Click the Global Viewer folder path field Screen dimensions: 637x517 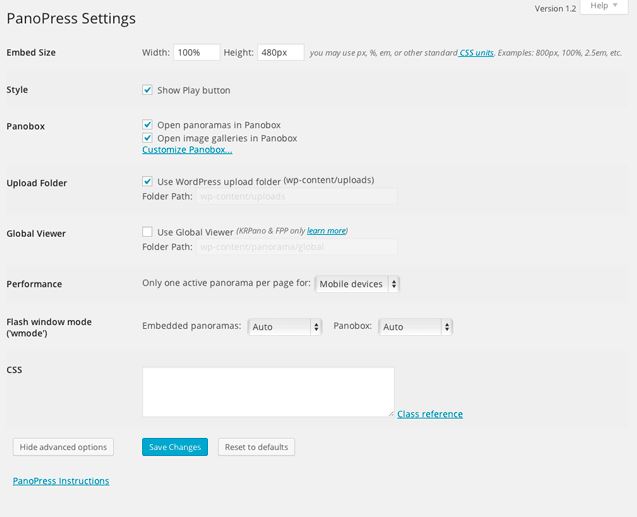click(297, 247)
